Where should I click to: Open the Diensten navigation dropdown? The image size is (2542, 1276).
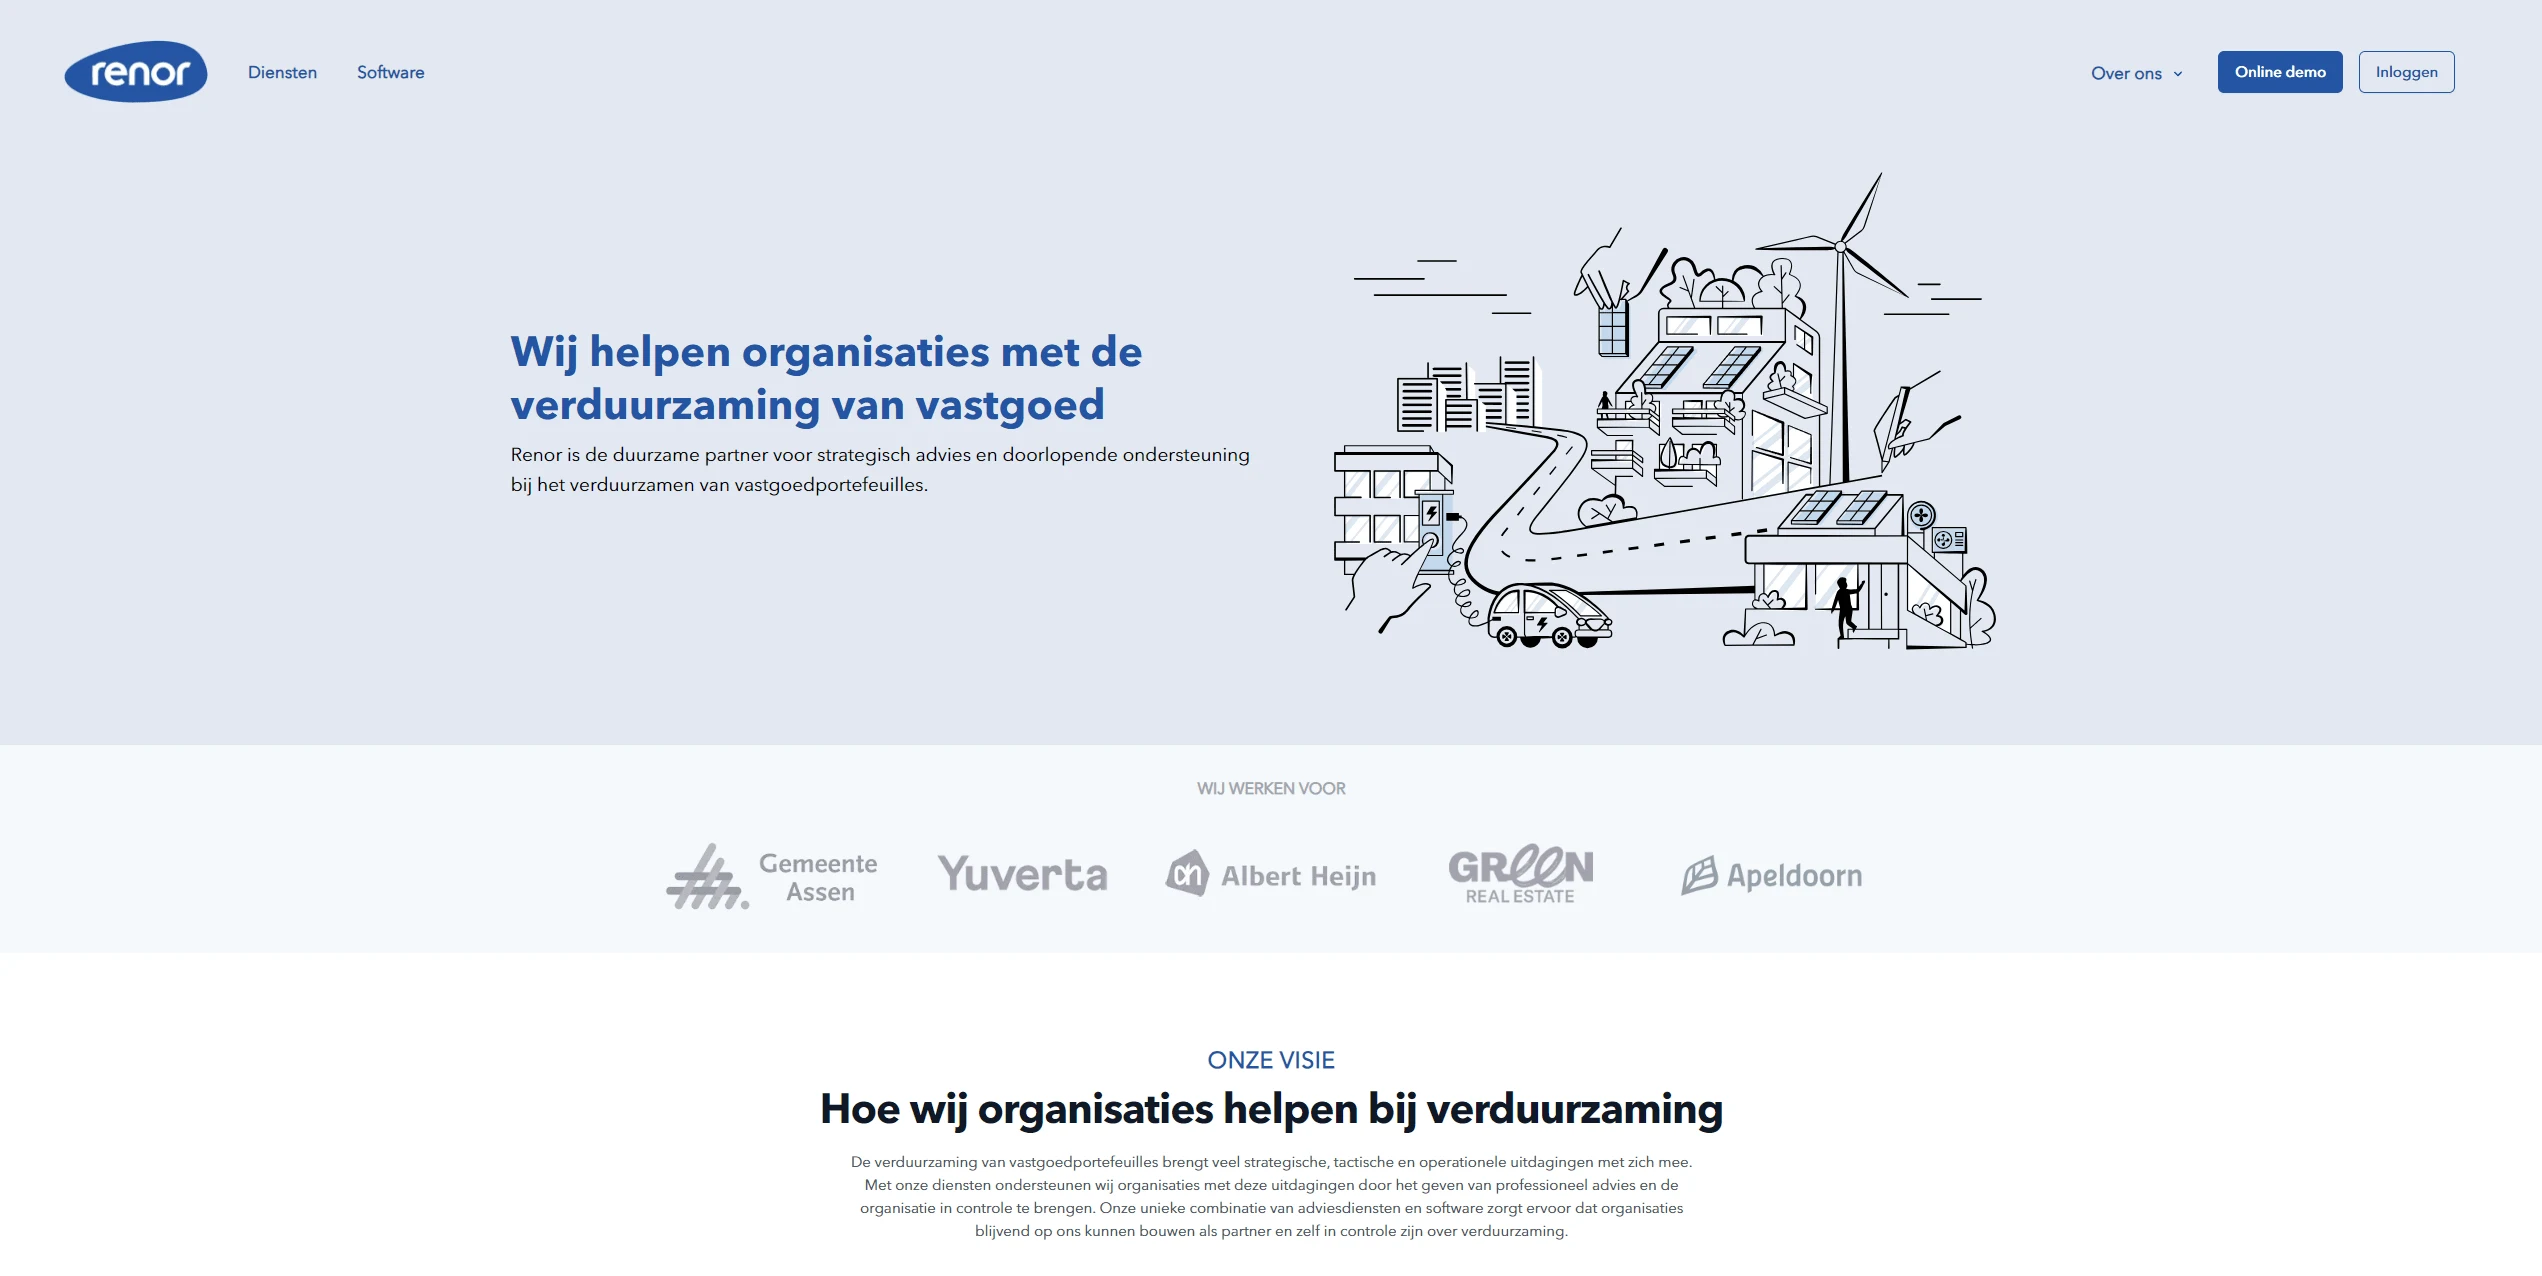tap(282, 72)
